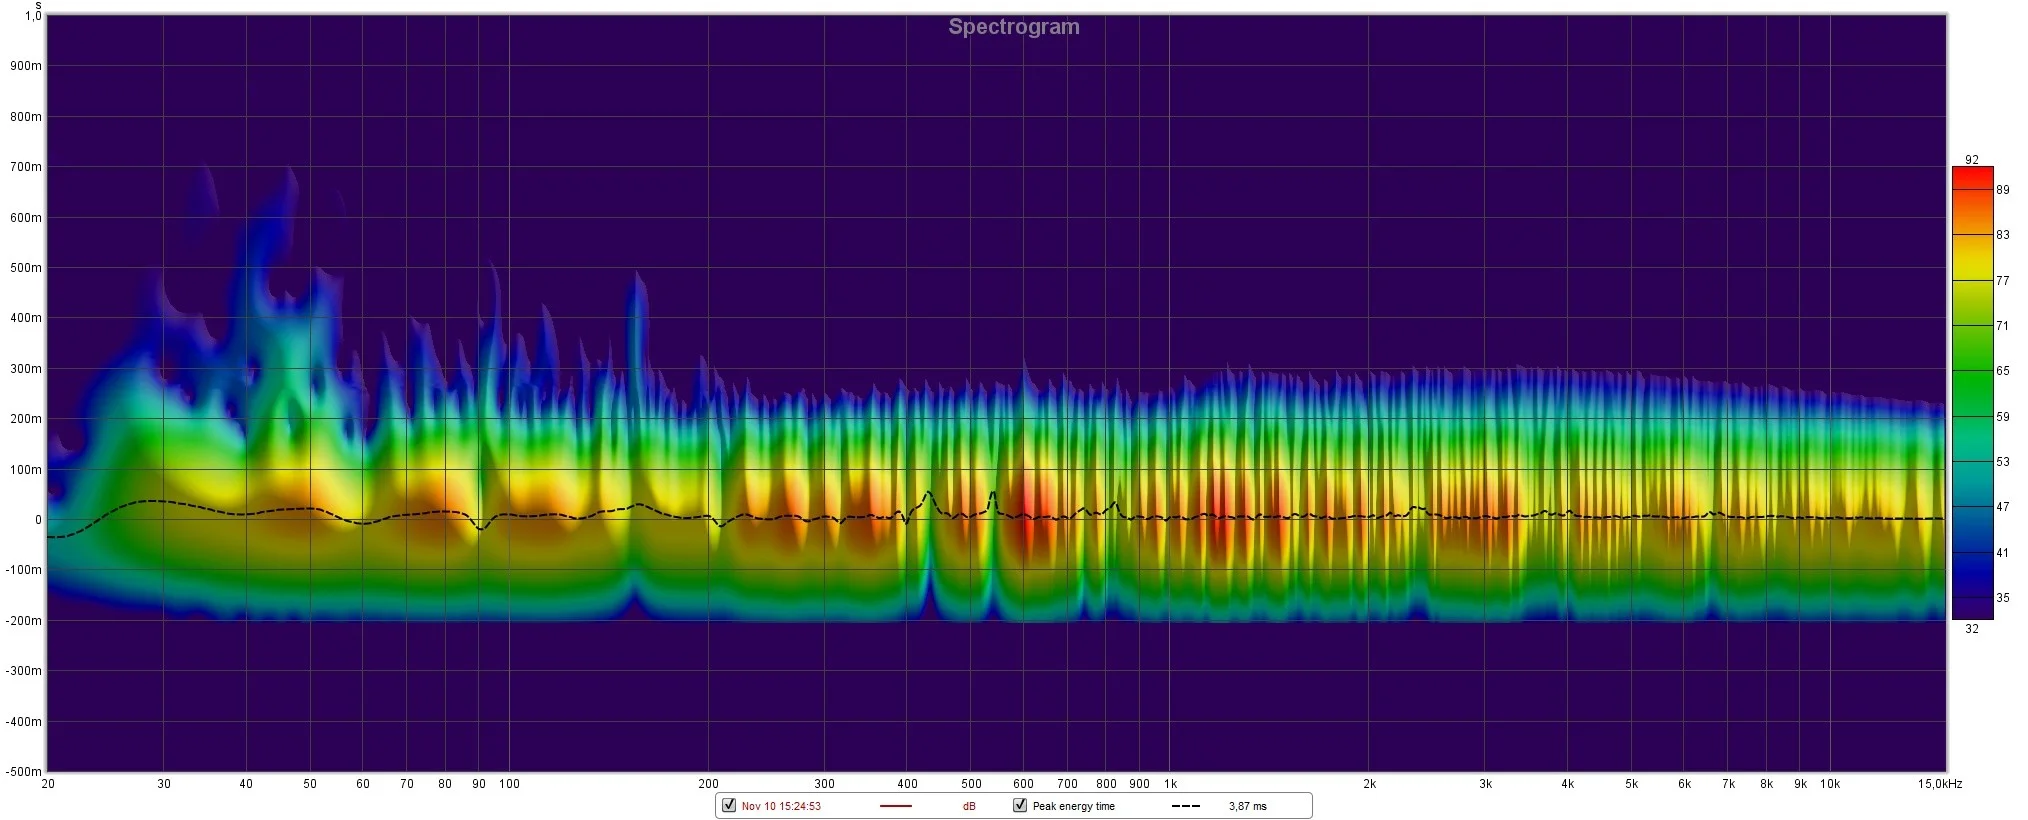Click the 10k frequency axis label
This screenshot has height=820, width=2028.
click(x=1829, y=784)
